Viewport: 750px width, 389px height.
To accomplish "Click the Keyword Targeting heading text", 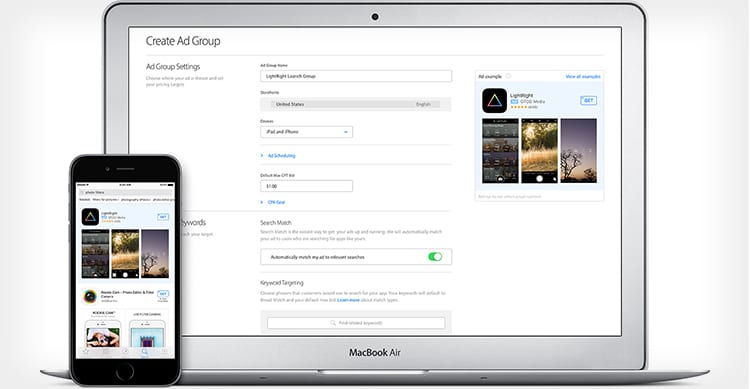I will pos(282,283).
